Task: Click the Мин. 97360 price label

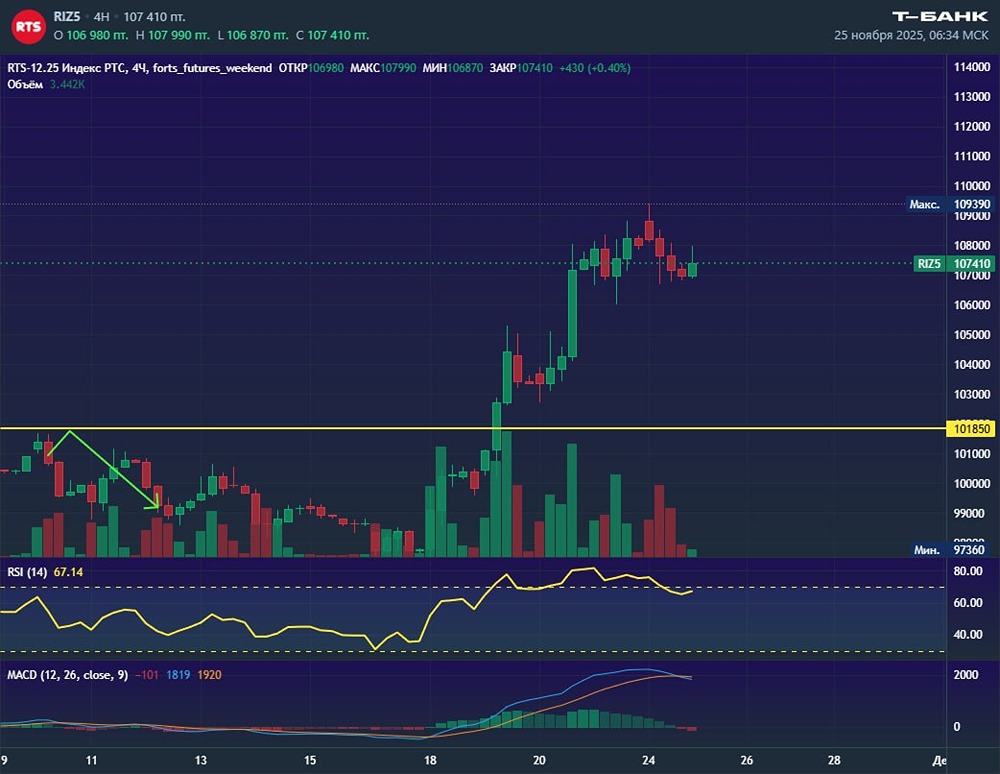Action: [x=950, y=550]
